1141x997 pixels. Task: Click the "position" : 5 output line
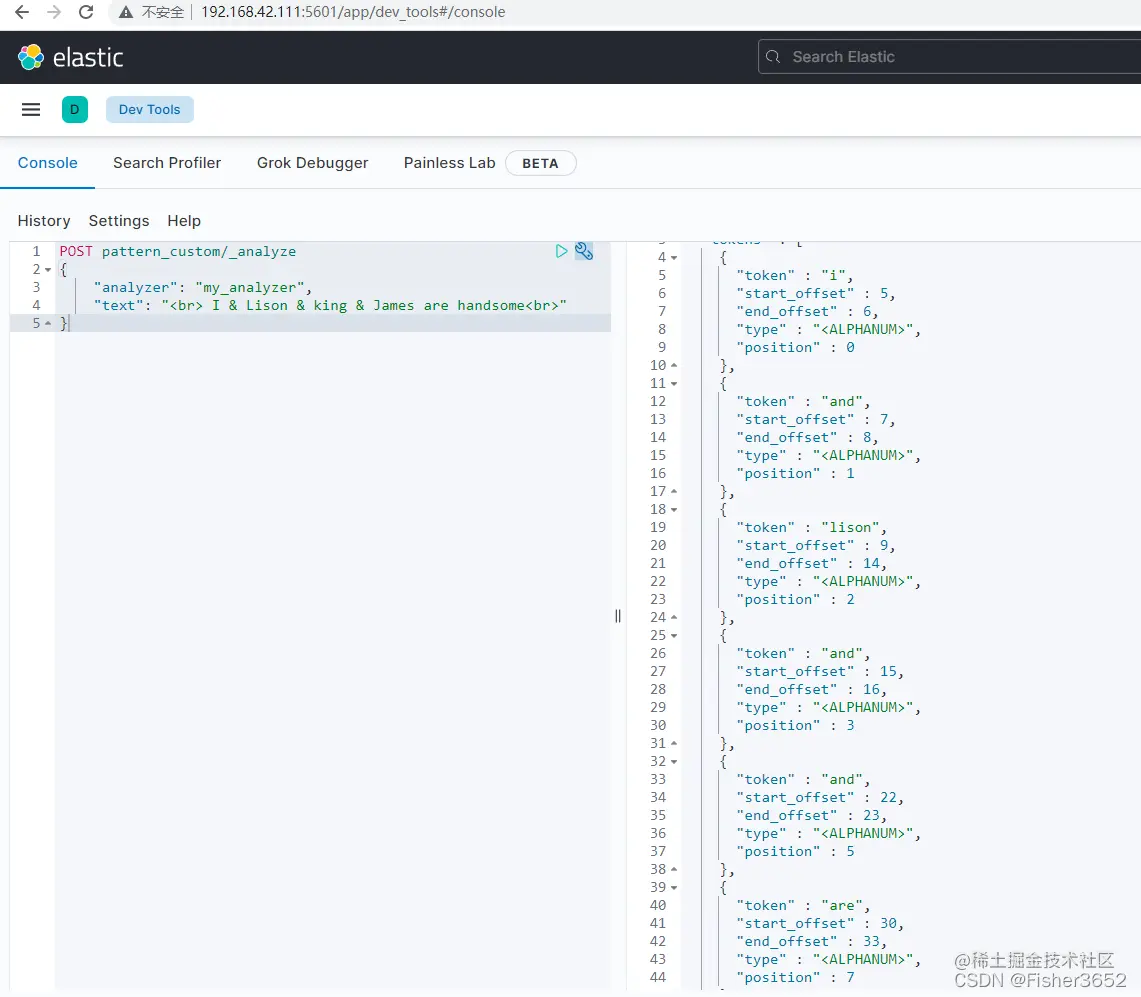pyautogui.click(x=795, y=851)
